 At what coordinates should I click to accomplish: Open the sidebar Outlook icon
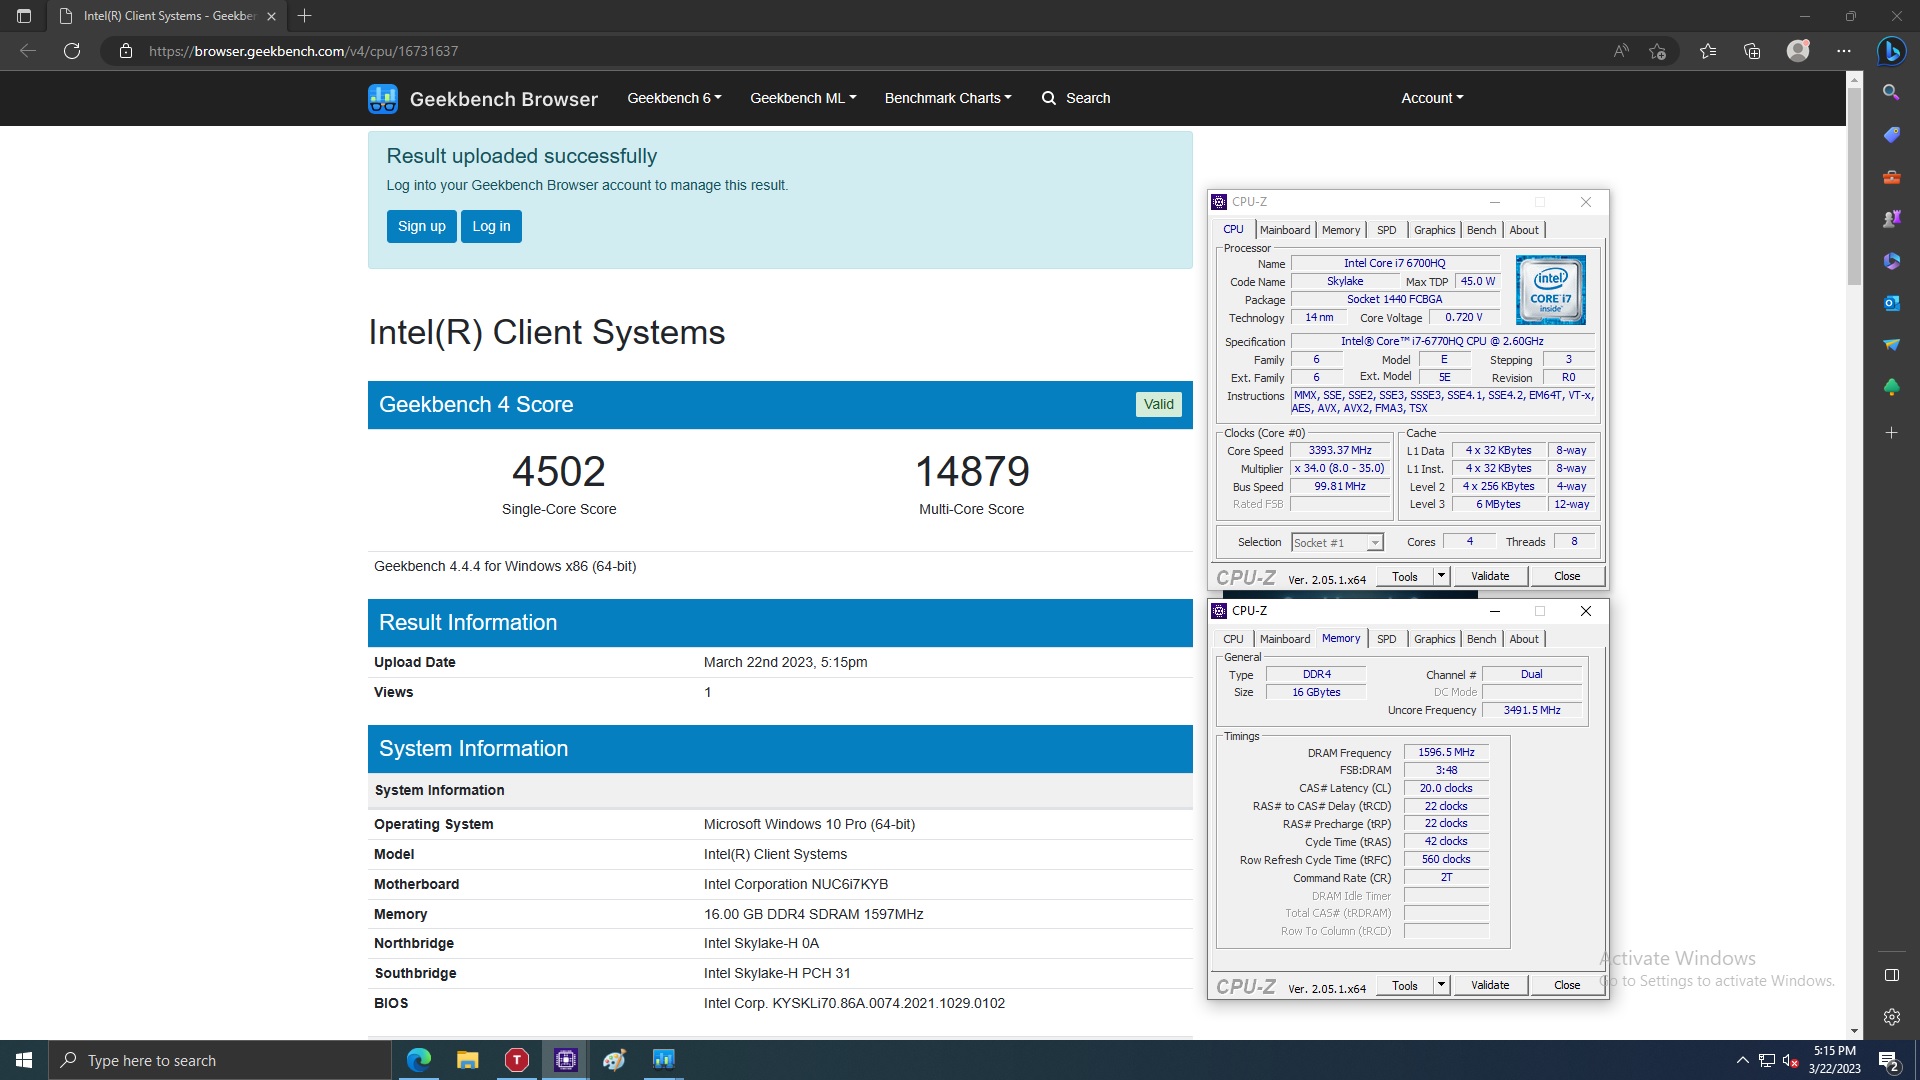pos(1891,303)
